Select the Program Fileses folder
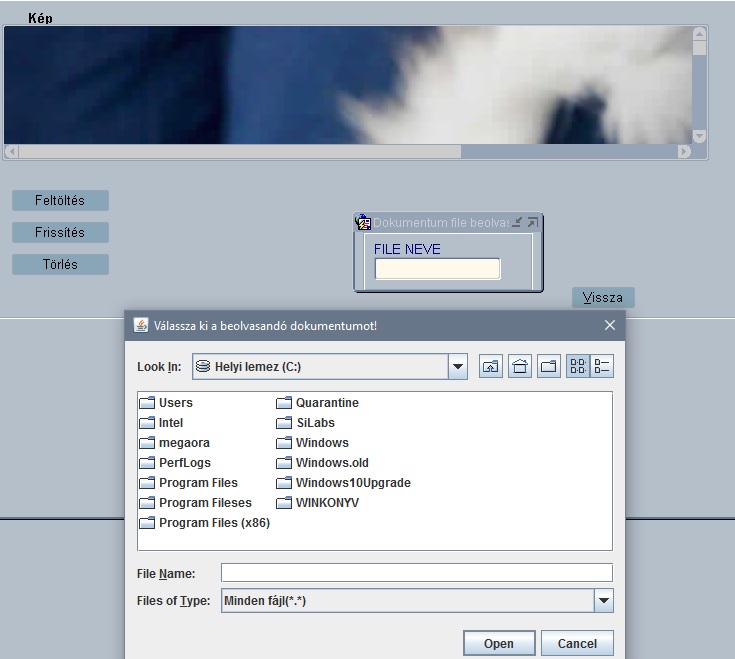Image resolution: width=735 pixels, height=659 pixels. pos(195,503)
